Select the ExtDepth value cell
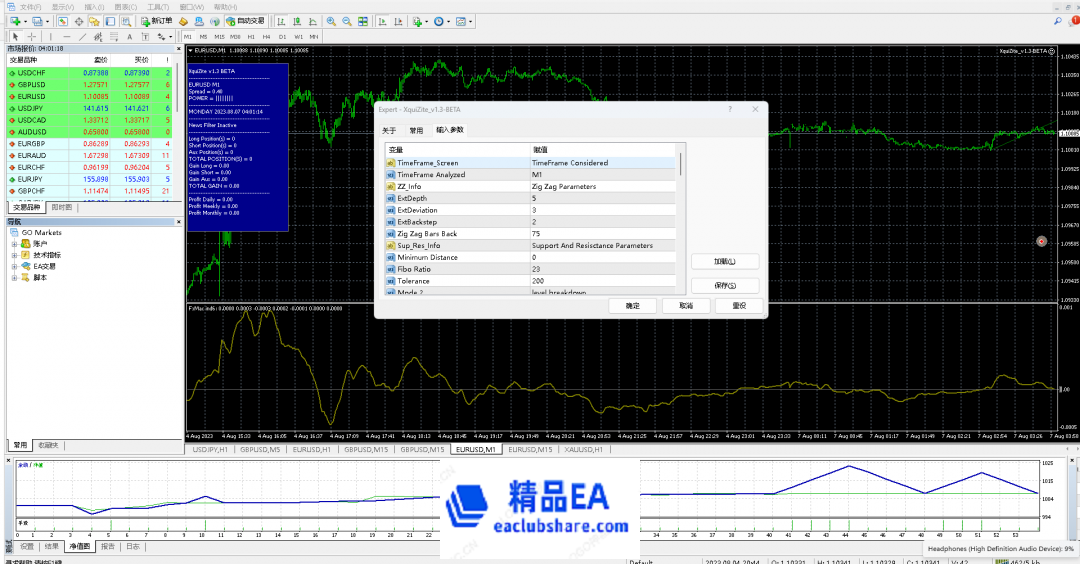1080x564 pixels. point(600,198)
